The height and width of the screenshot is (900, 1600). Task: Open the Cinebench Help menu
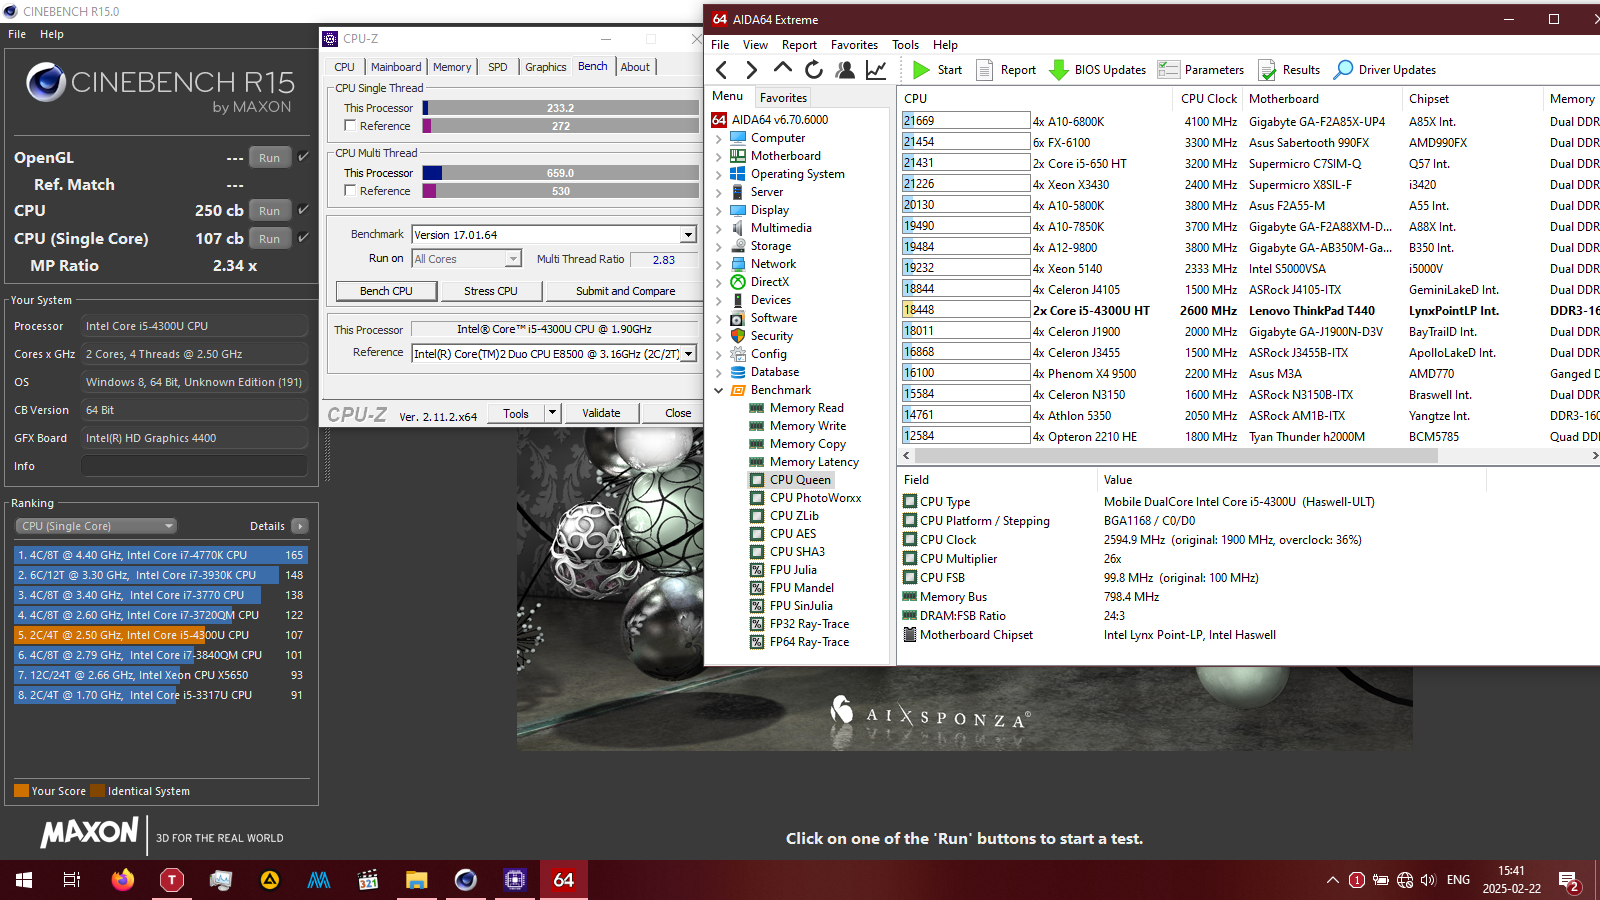[x=52, y=34]
